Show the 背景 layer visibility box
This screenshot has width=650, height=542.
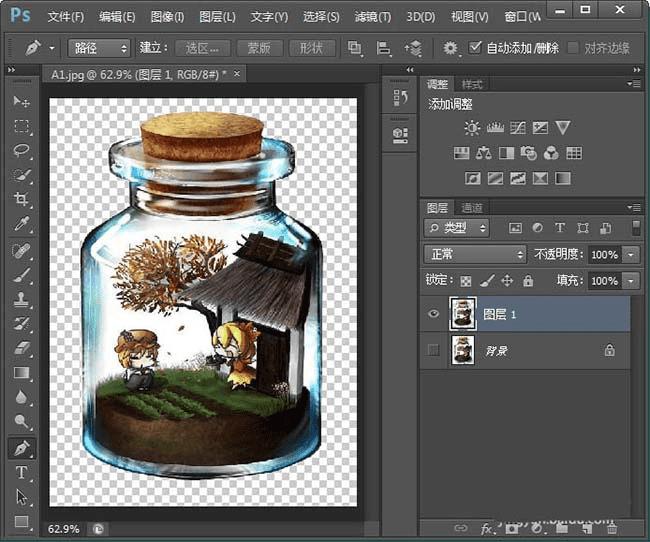coord(433,350)
